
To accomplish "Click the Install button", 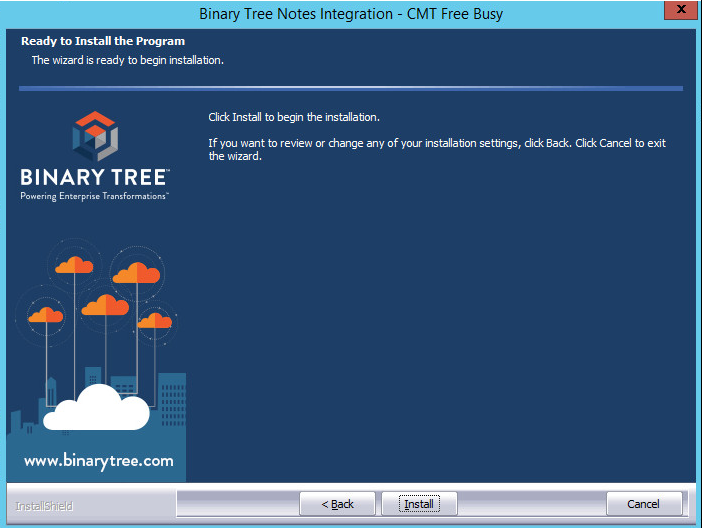I will 419,504.
